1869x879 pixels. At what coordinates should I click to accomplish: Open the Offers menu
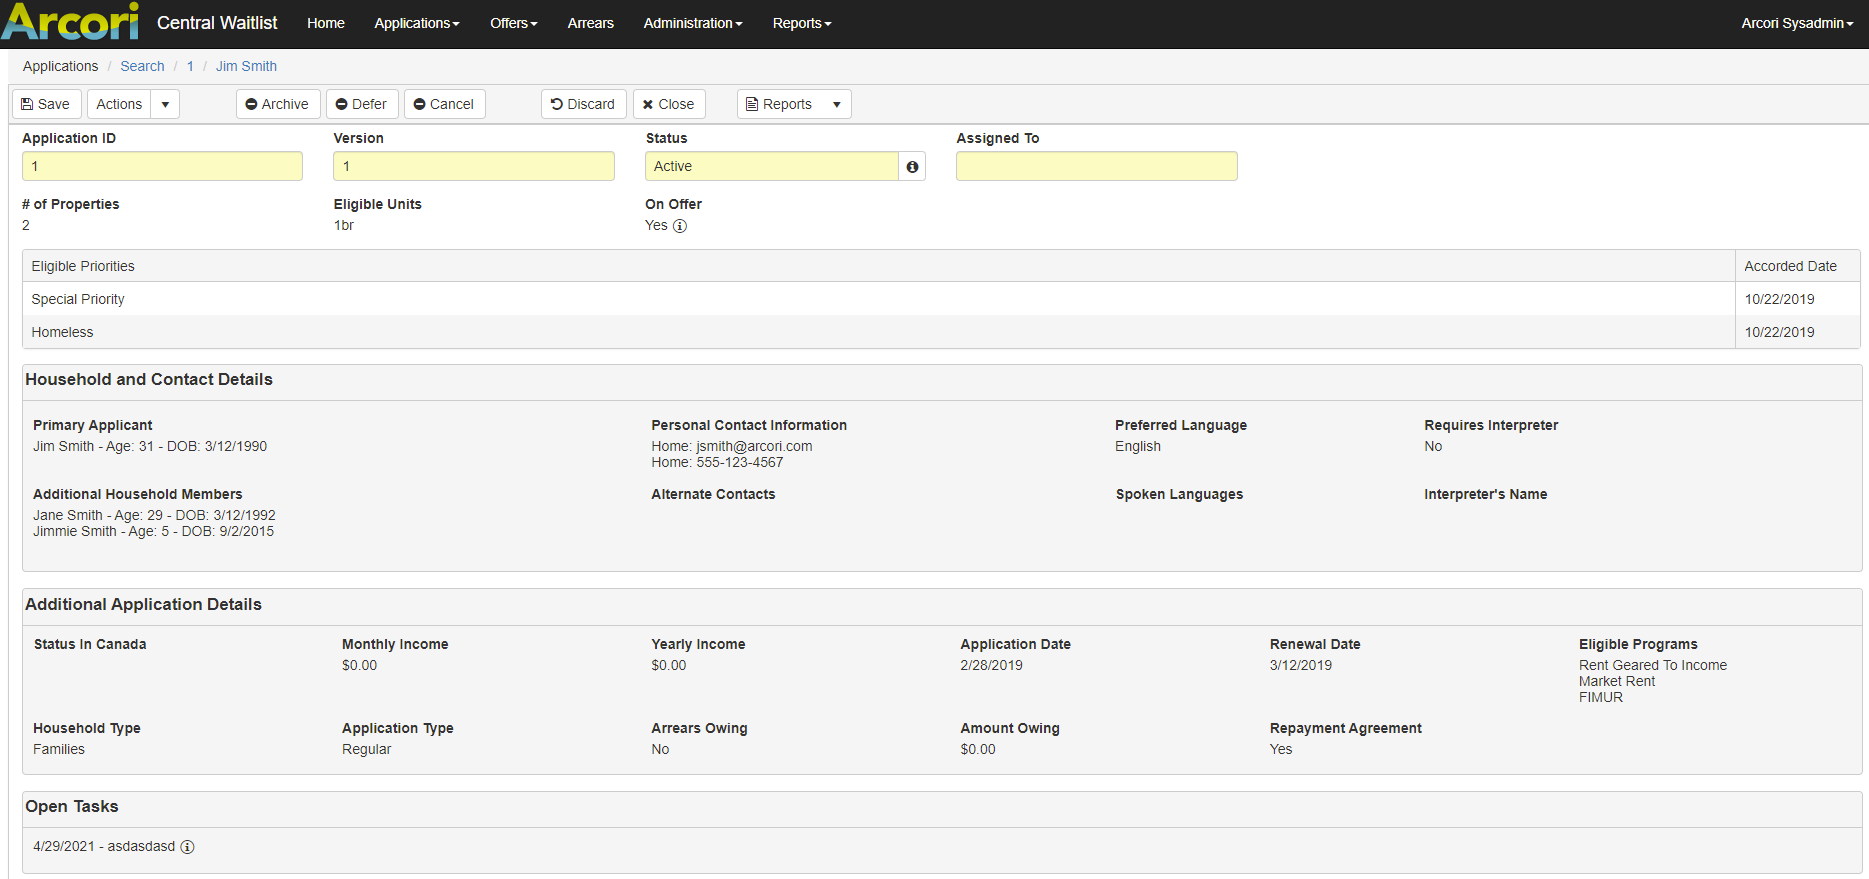coord(514,23)
